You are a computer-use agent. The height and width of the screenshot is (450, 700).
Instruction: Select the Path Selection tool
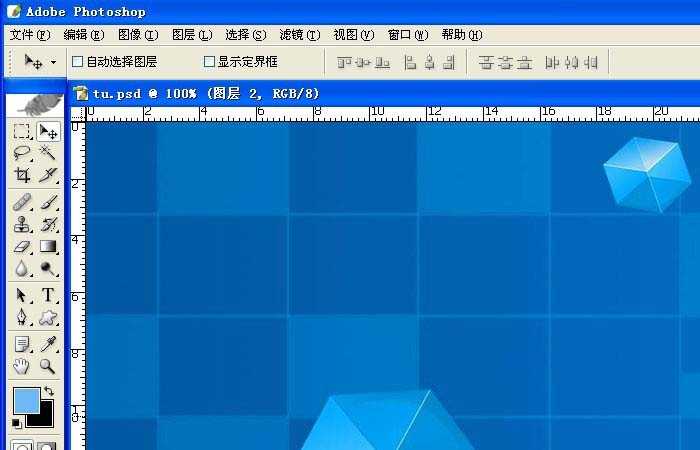tap(21, 295)
